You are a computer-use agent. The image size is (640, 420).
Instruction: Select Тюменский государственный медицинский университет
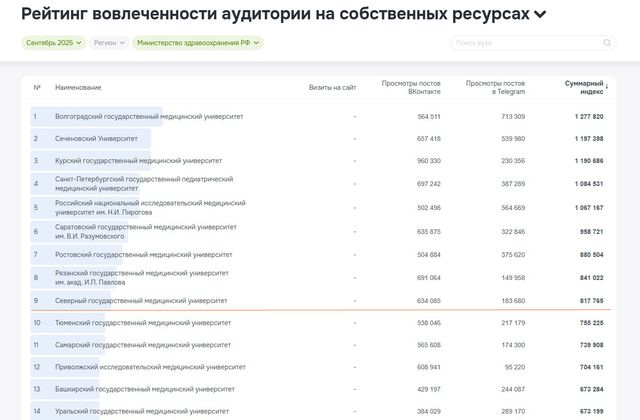143,323
